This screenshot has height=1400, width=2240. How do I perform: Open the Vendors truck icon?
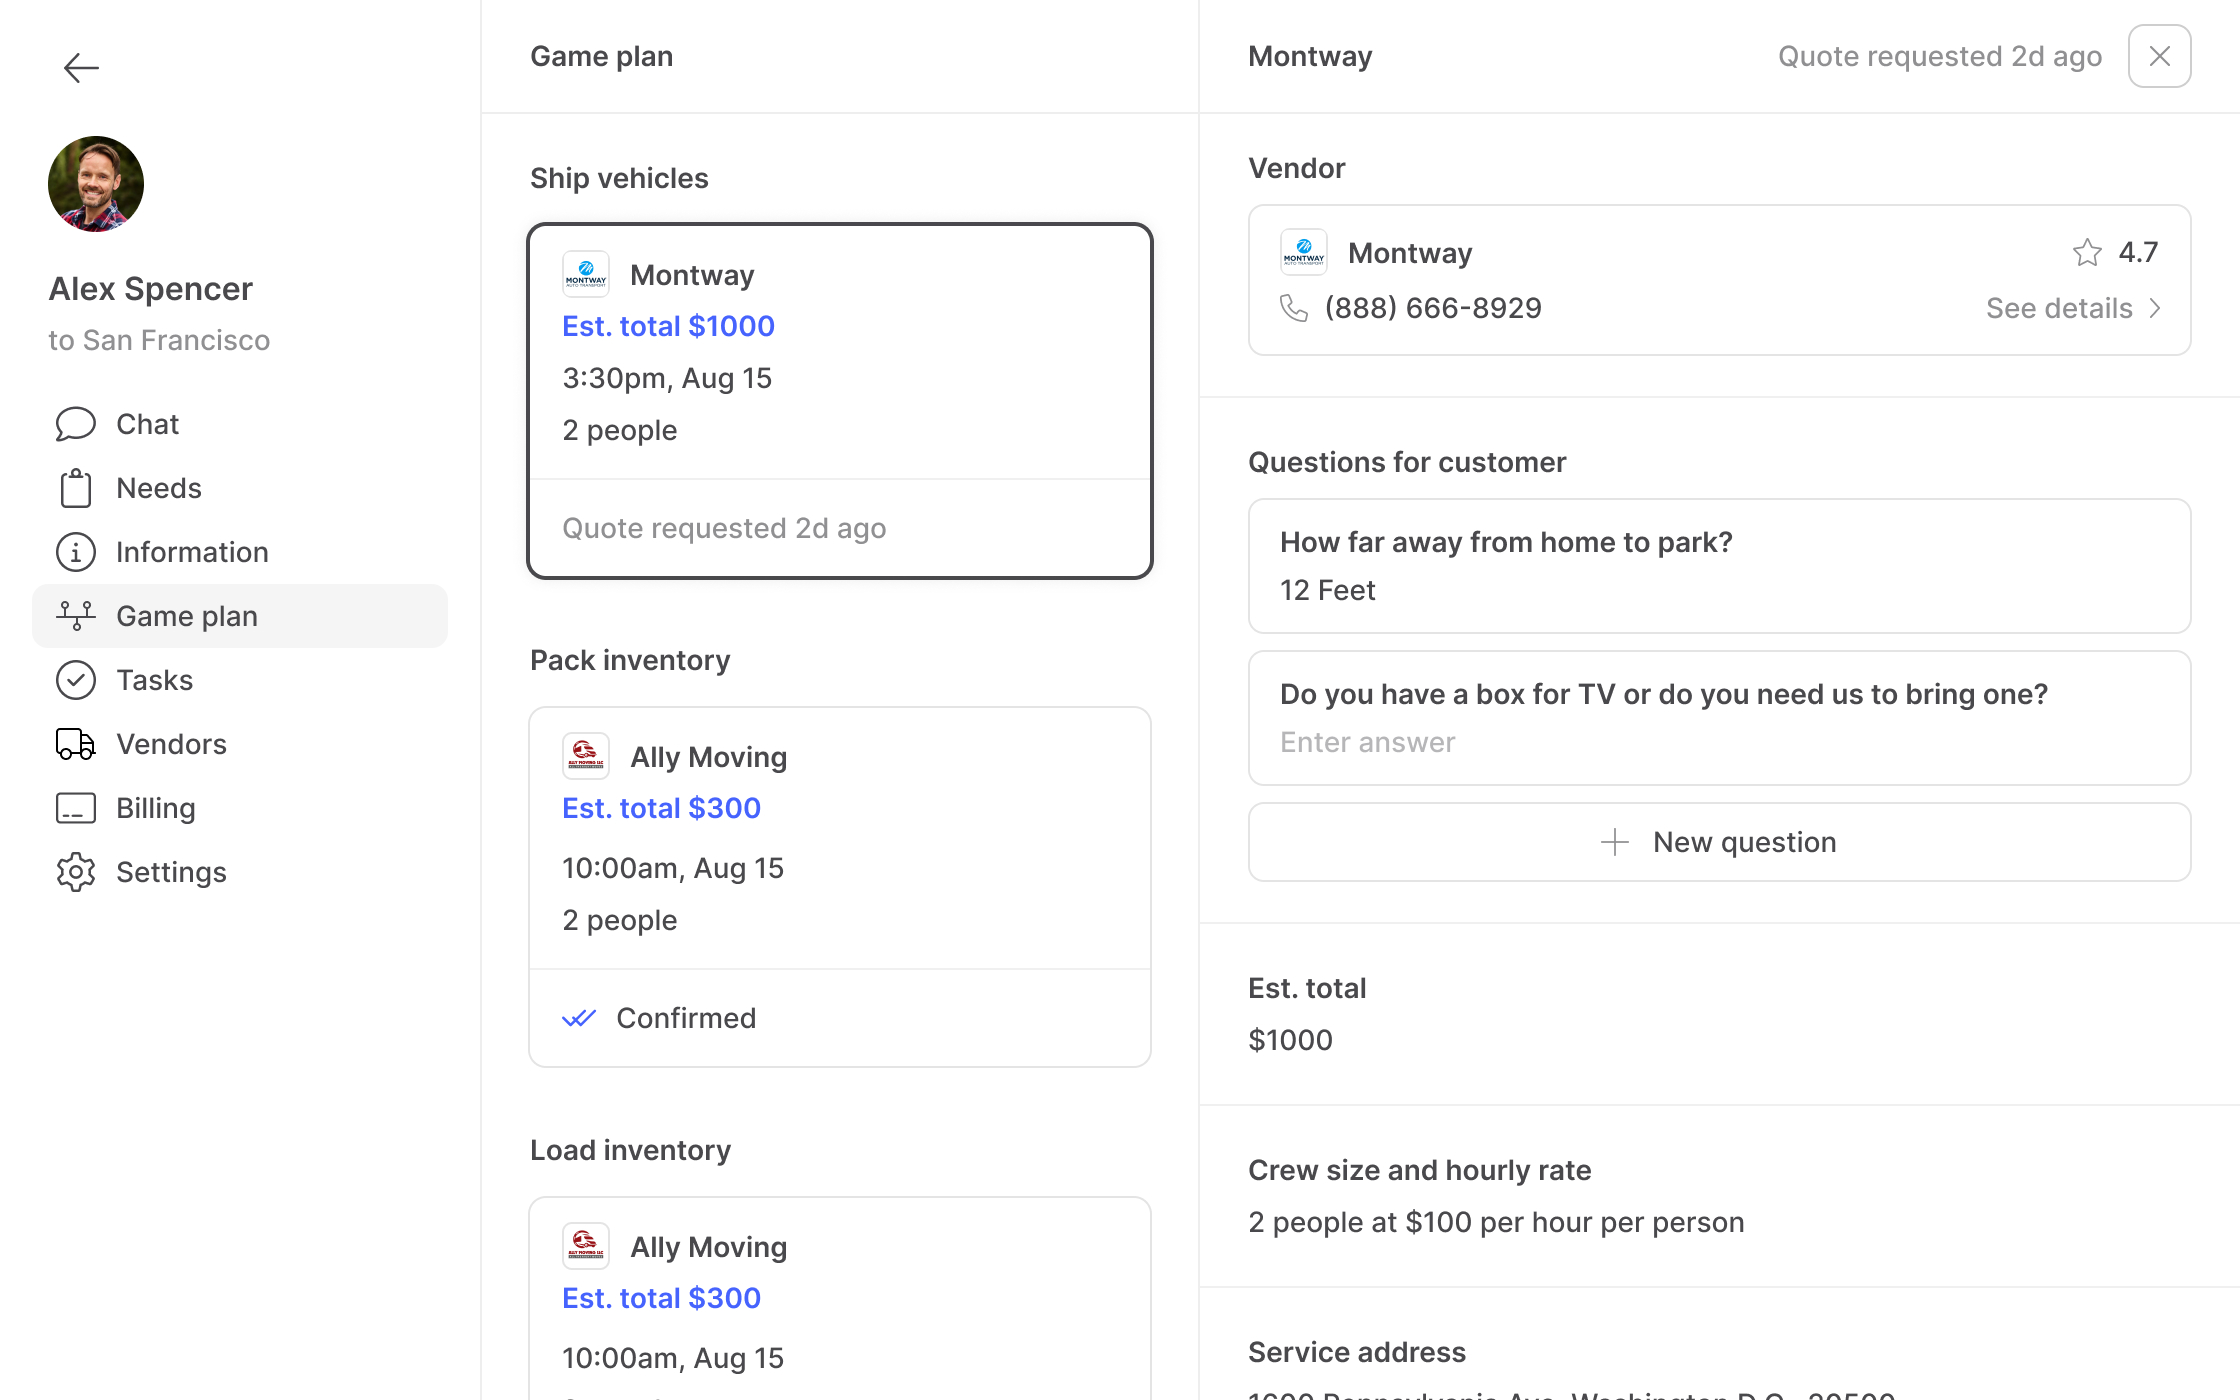click(76, 744)
